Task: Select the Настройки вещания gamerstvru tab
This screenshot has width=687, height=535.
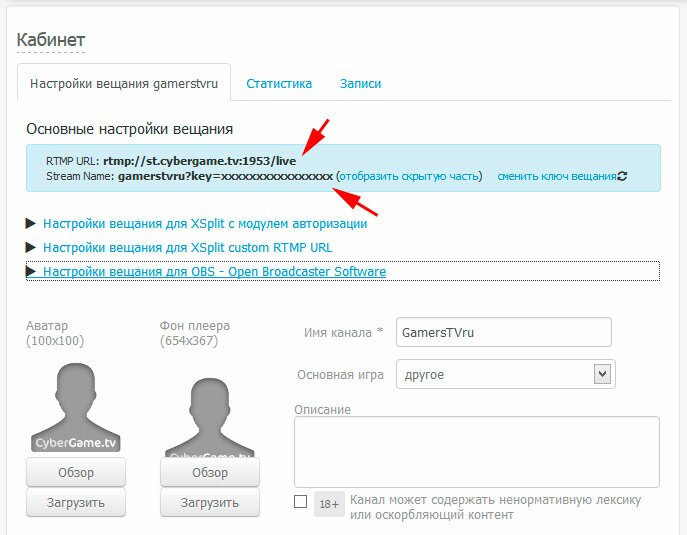Action: pos(124,83)
